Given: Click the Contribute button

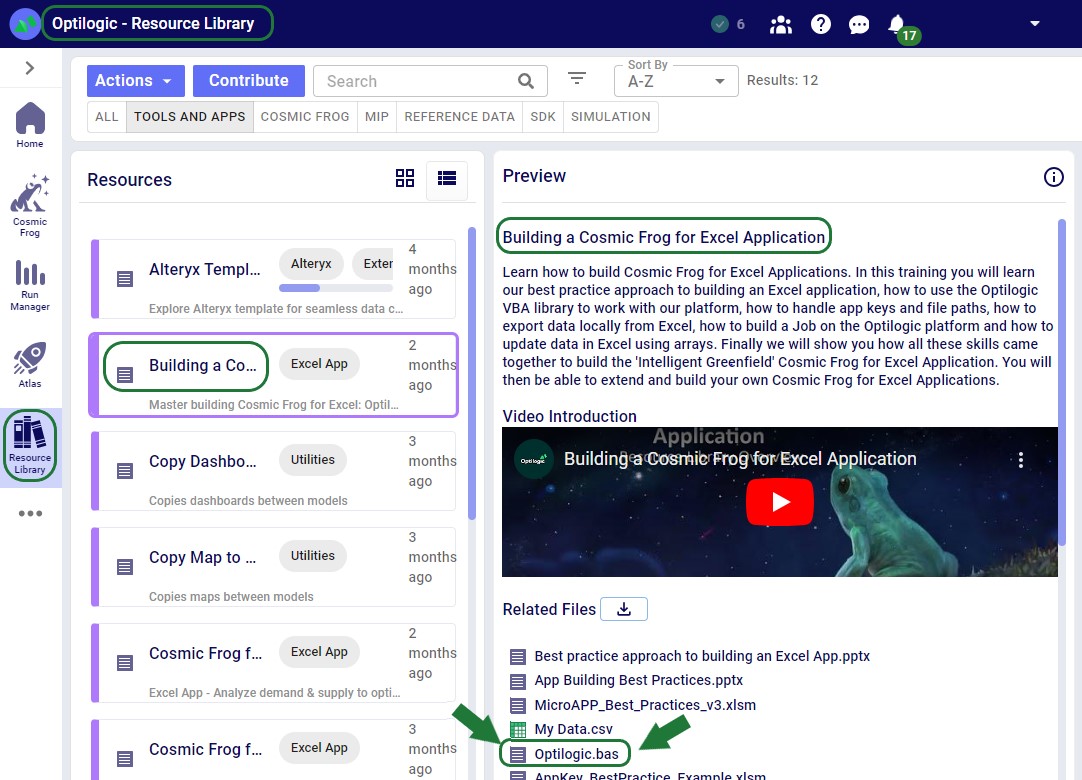Looking at the screenshot, I should 248,81.
